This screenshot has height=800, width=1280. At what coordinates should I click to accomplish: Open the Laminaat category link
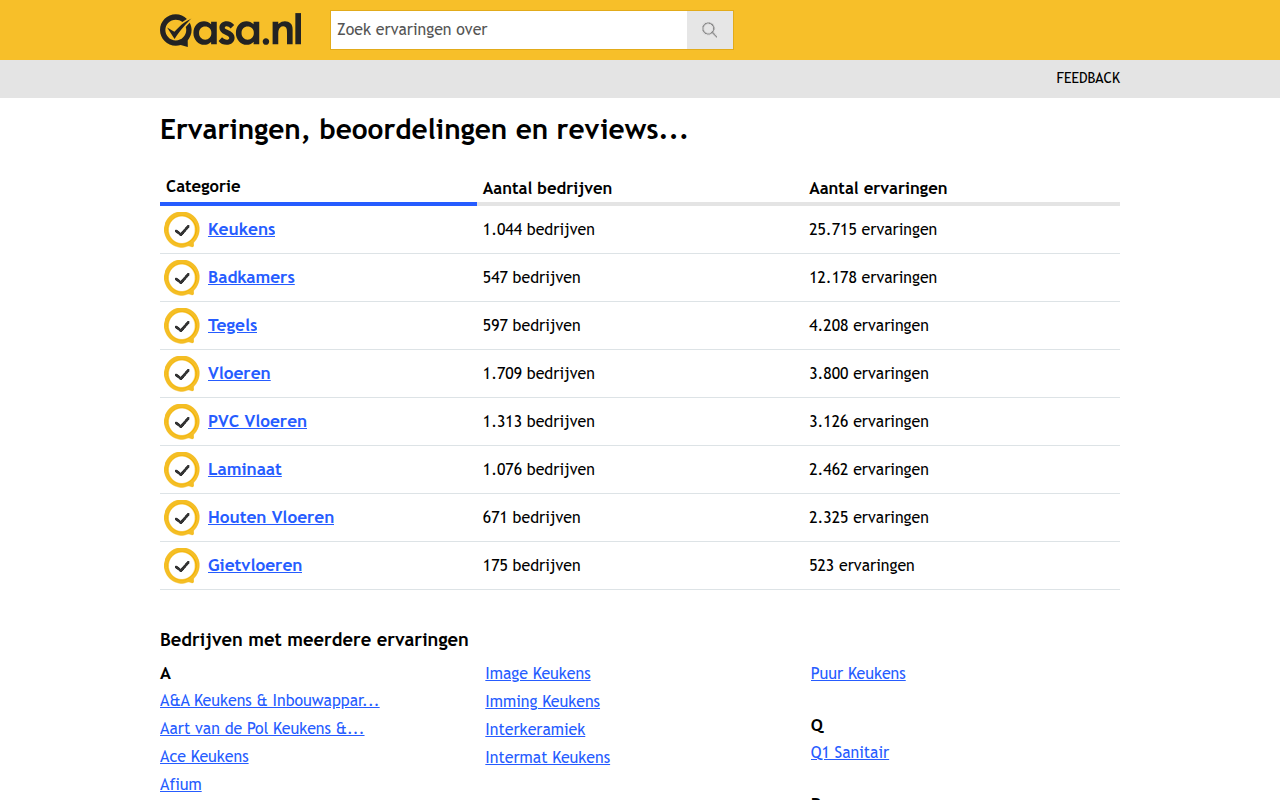(245, 469)
